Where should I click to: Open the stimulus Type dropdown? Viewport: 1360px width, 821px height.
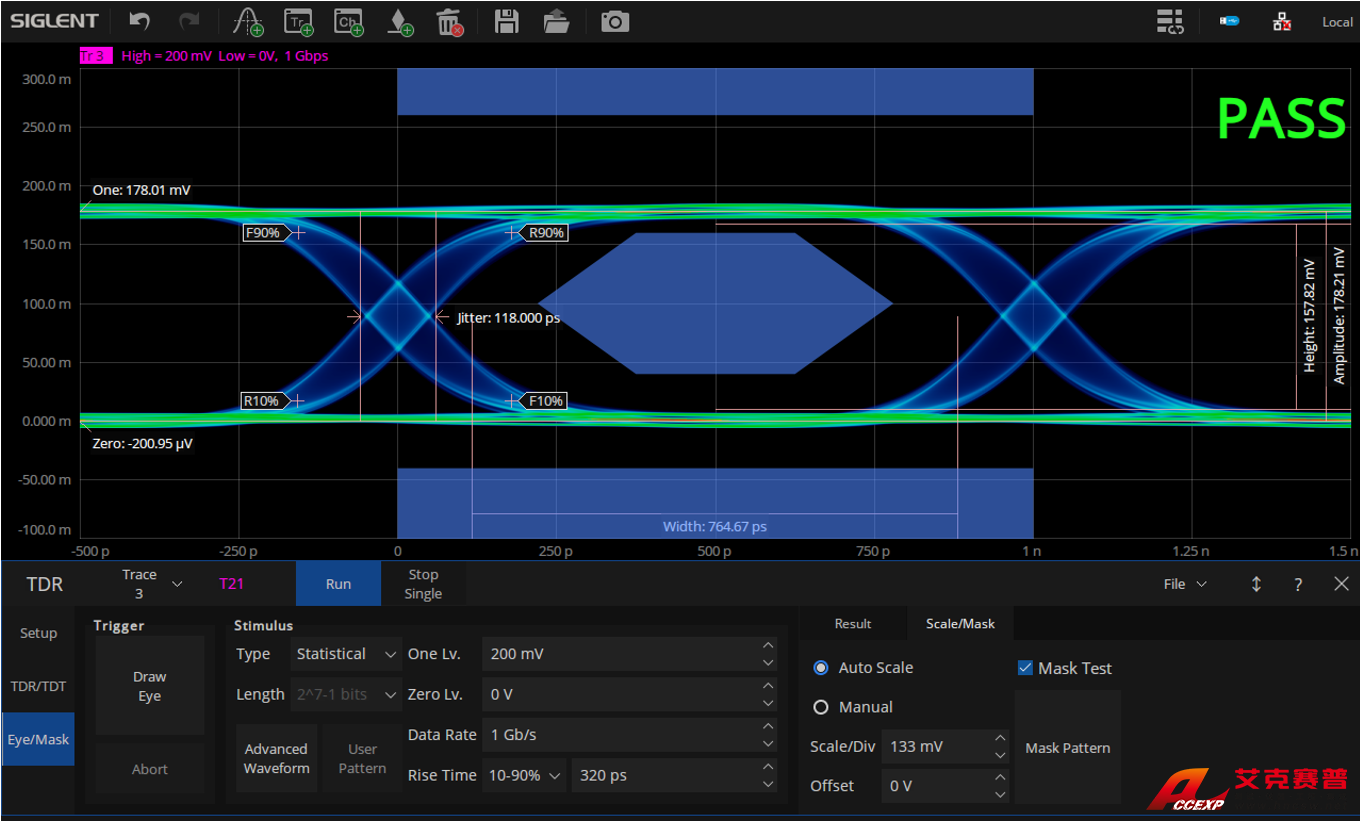tap(346, 654)
